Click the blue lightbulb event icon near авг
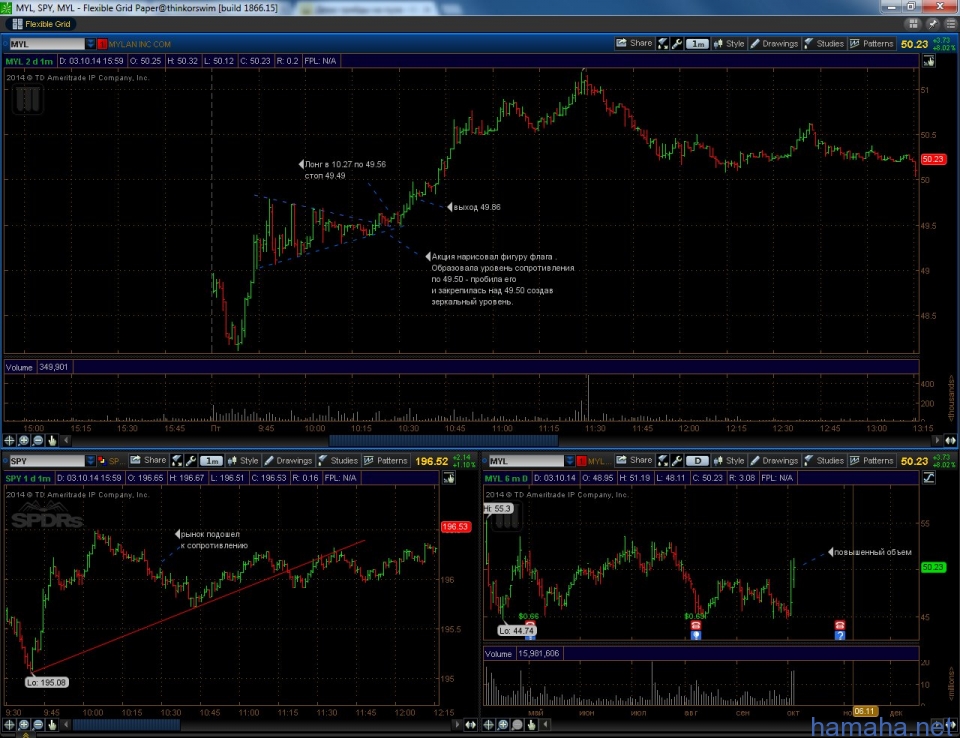The height and width of the screenshot is (738, 960). (696, 635)
